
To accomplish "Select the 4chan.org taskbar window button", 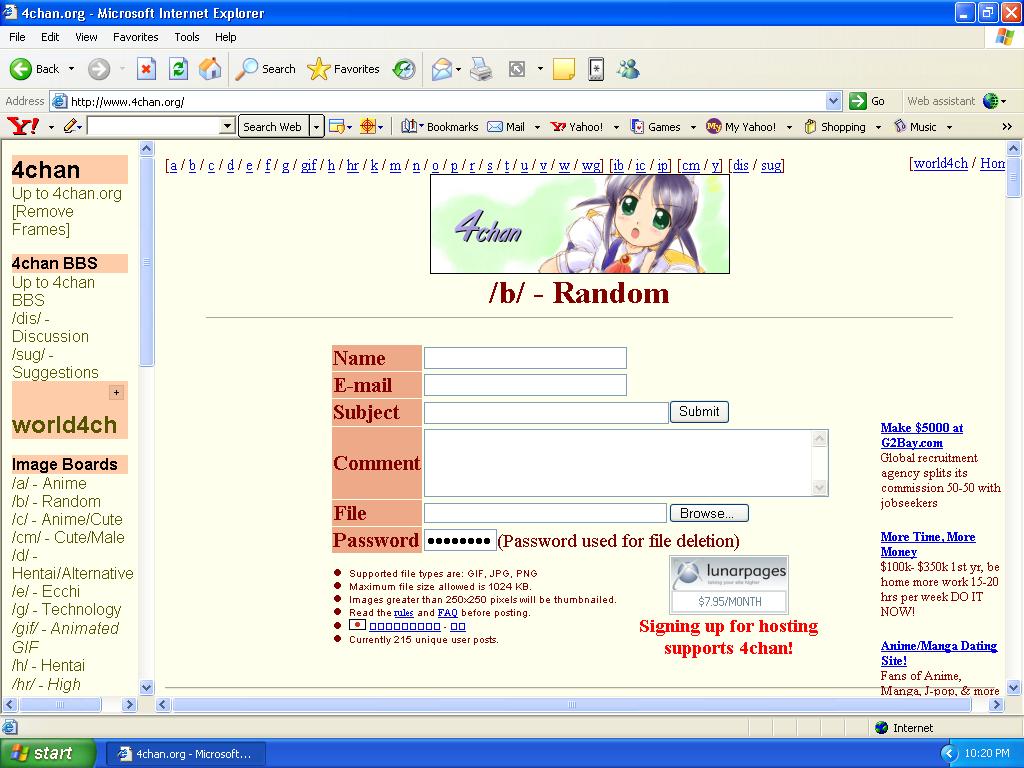I will coord(185,754).
